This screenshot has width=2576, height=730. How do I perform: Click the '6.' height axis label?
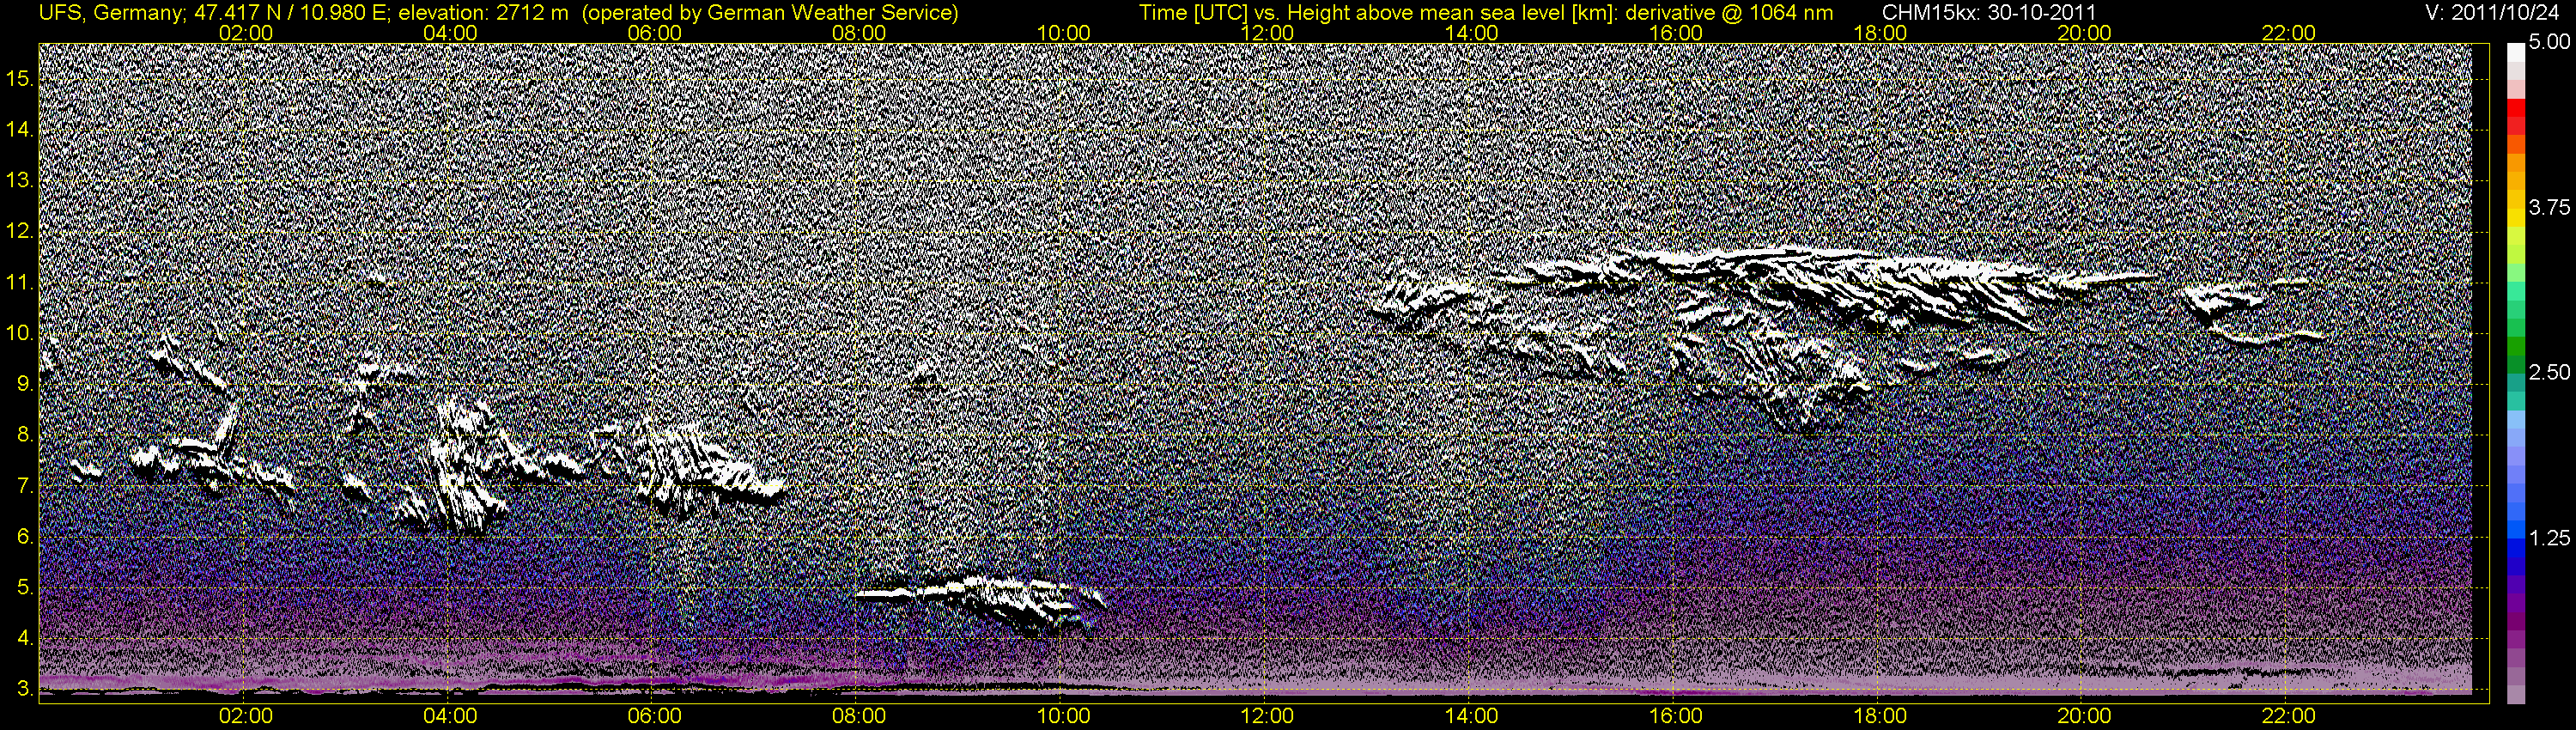tap(25, 537)
